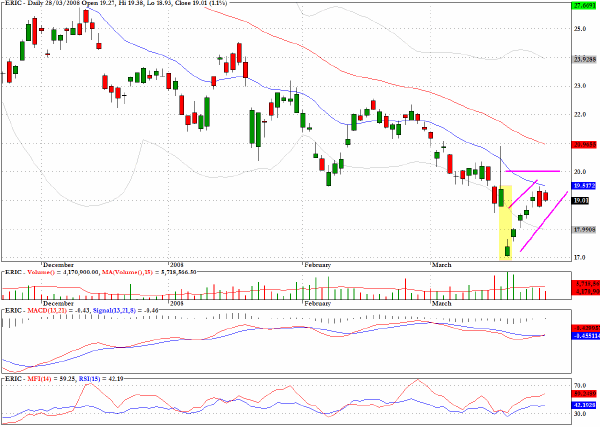Click March label beneath the volume panel

(442, 303)
